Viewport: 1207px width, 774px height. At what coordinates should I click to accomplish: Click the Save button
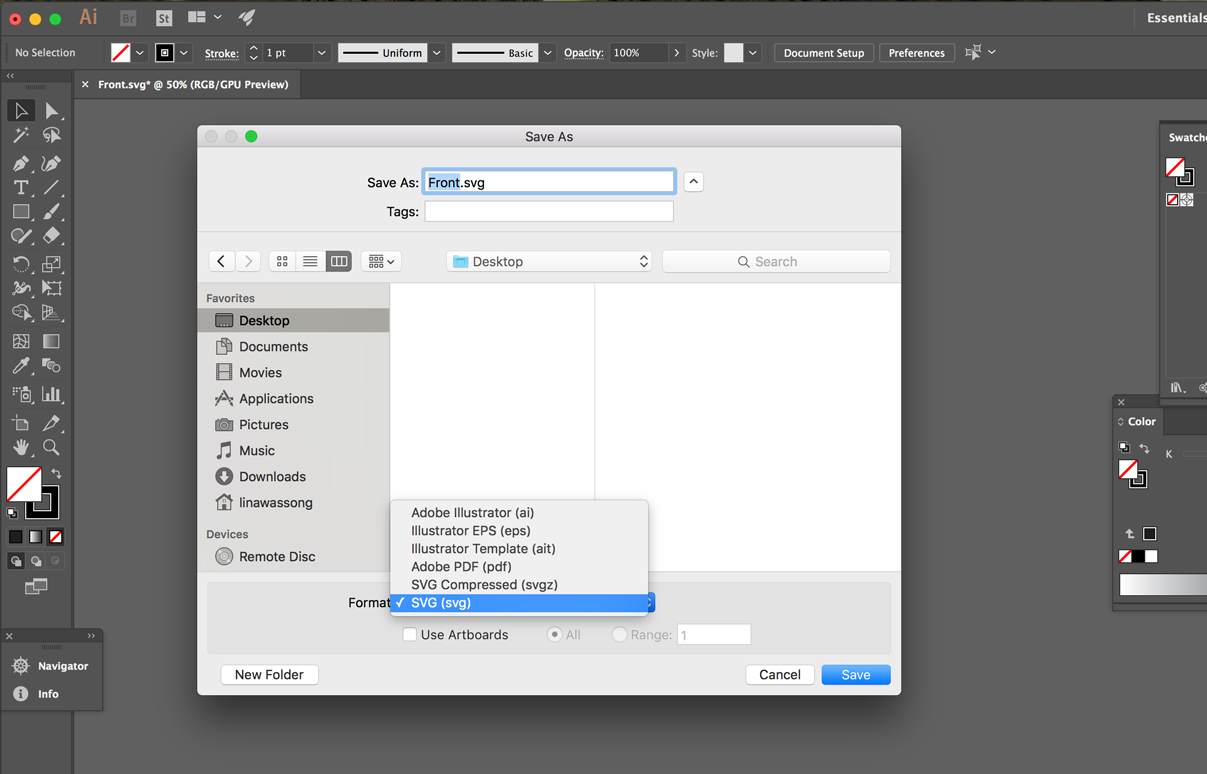[856, 675]
